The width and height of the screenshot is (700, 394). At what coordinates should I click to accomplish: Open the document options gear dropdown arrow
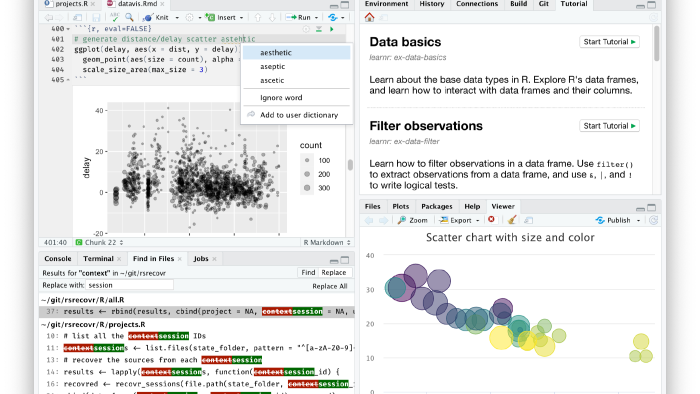tap(199, 18)
